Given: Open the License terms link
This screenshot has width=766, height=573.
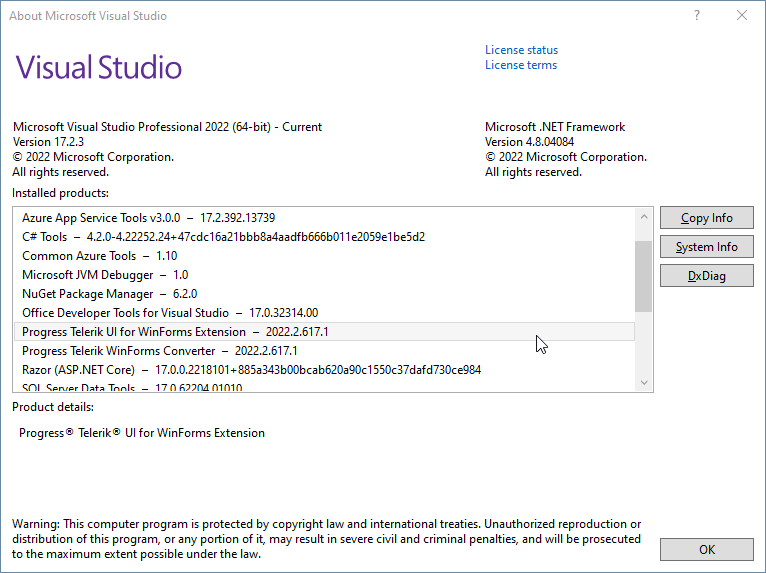Looking at the screenshot, I should [521, 65].
